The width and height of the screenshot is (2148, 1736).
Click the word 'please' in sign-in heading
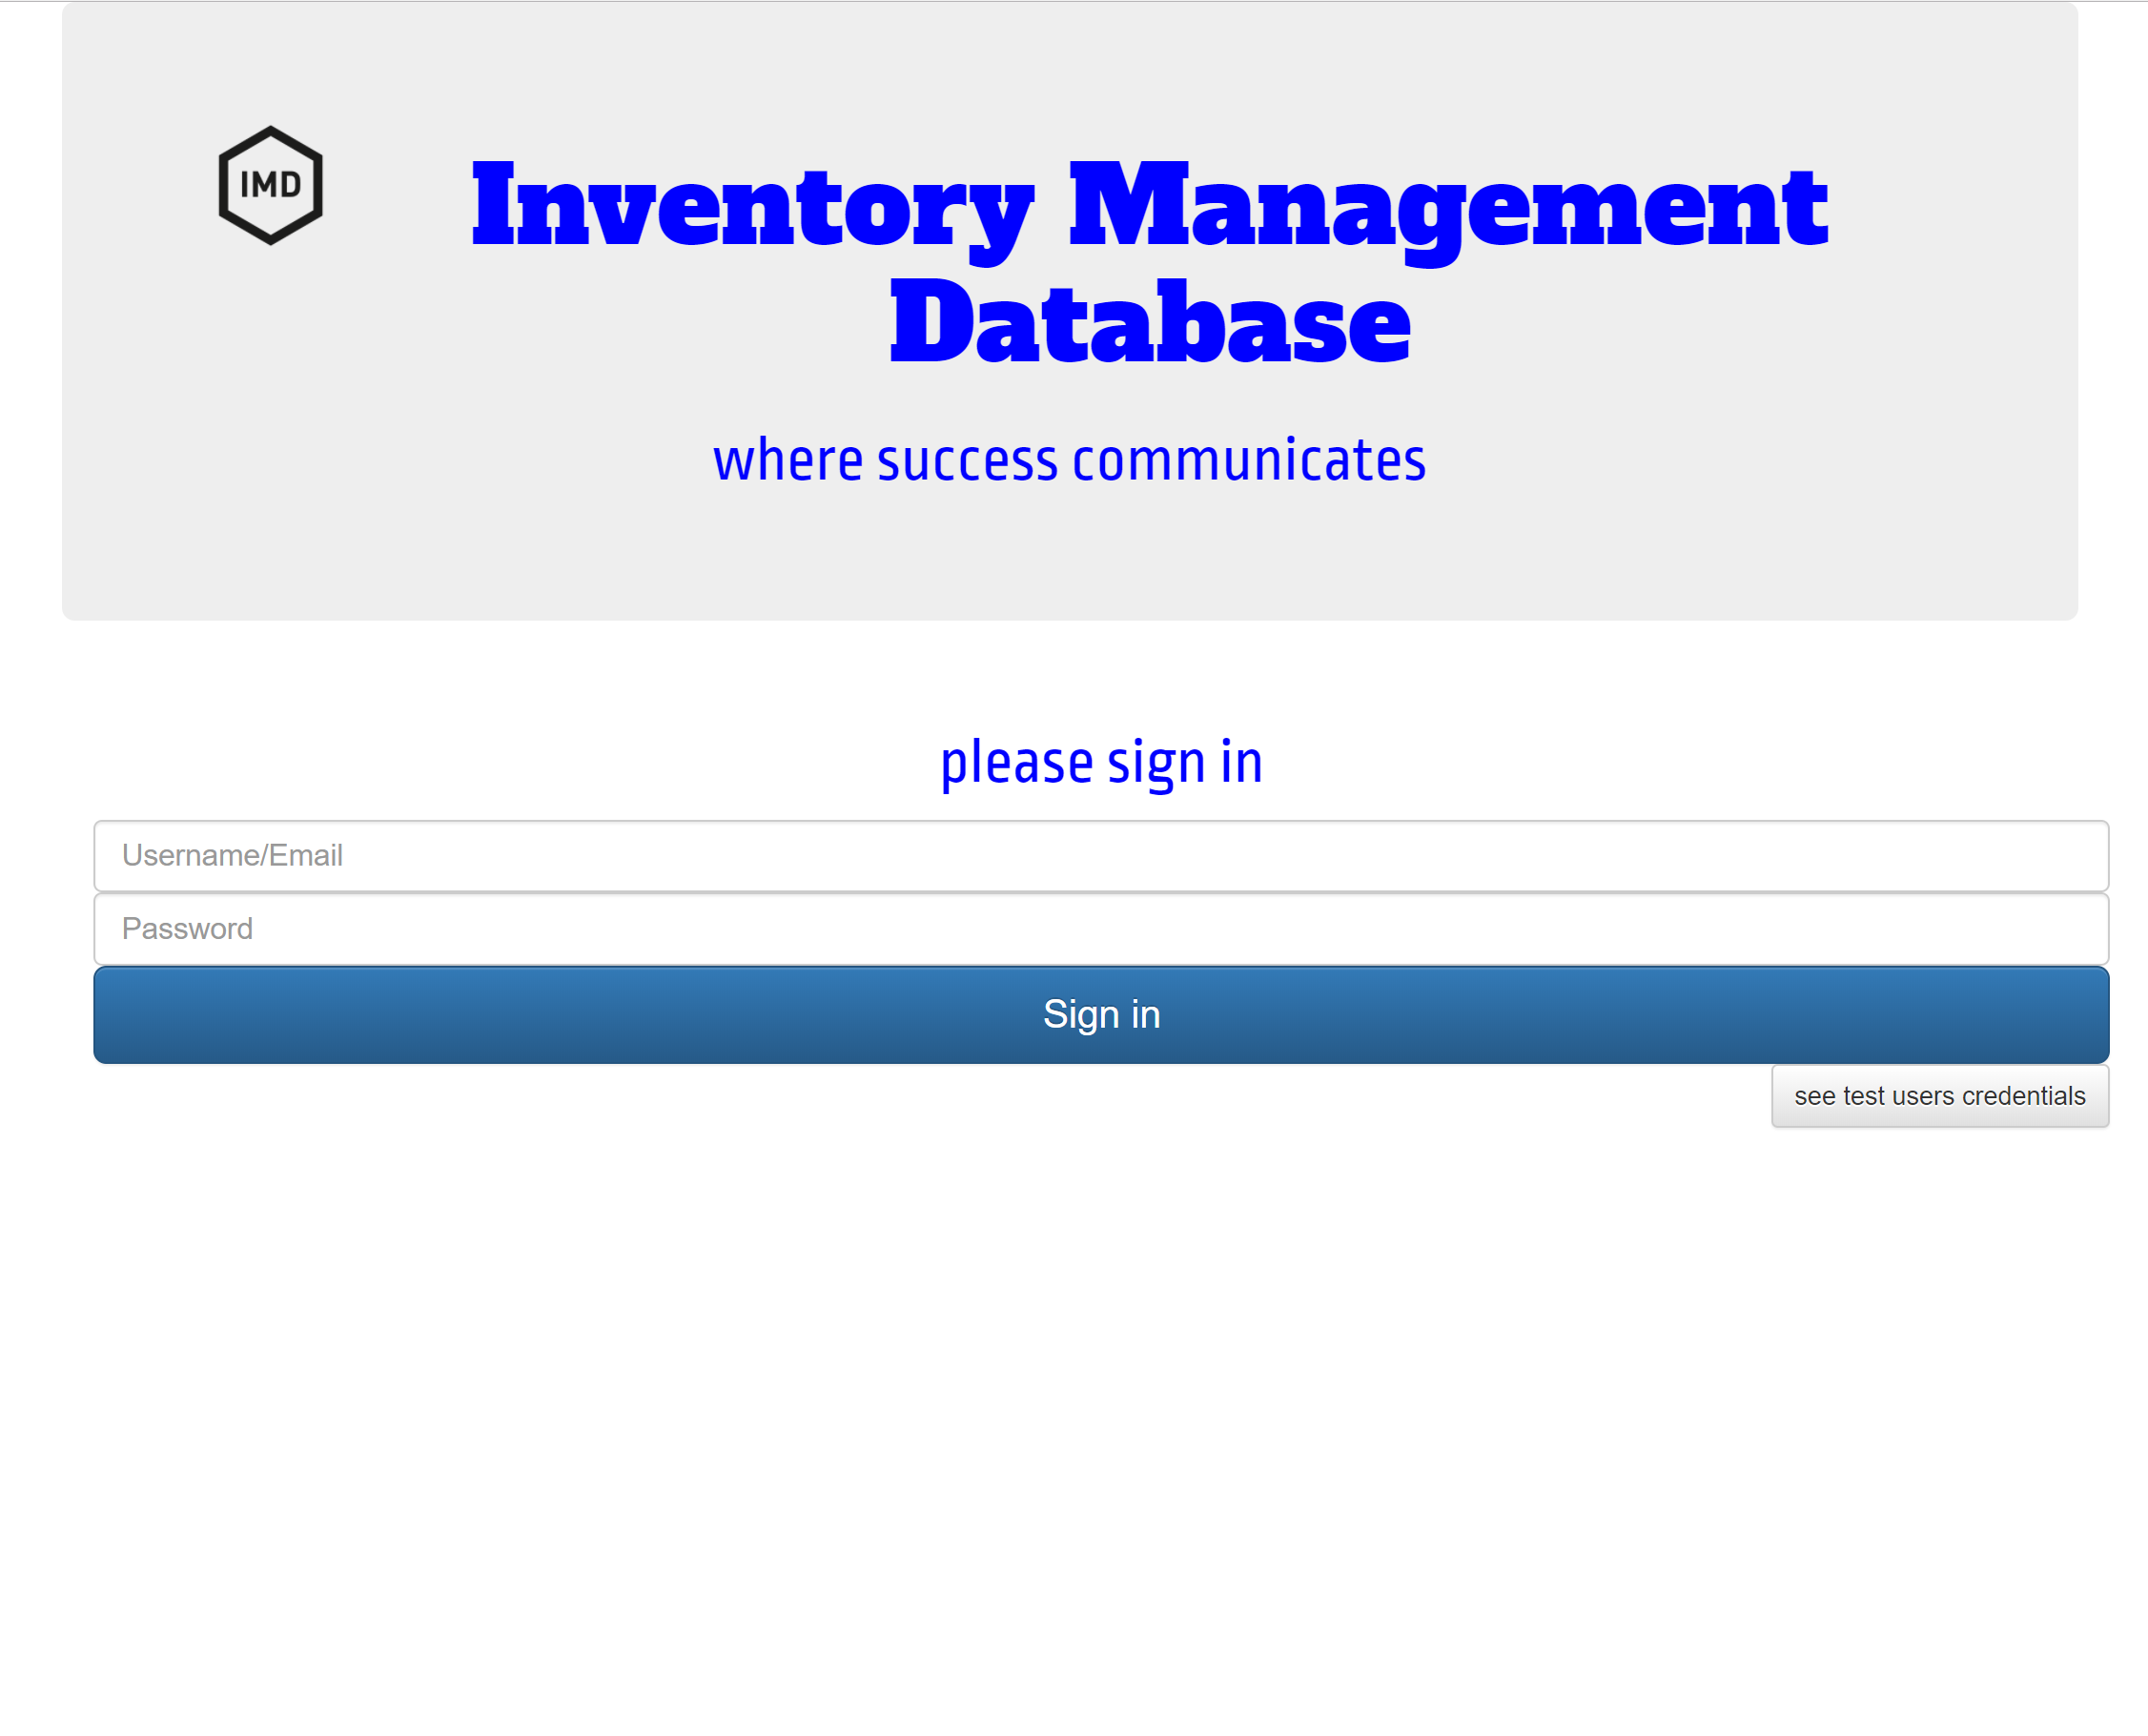pos(1016,764)
